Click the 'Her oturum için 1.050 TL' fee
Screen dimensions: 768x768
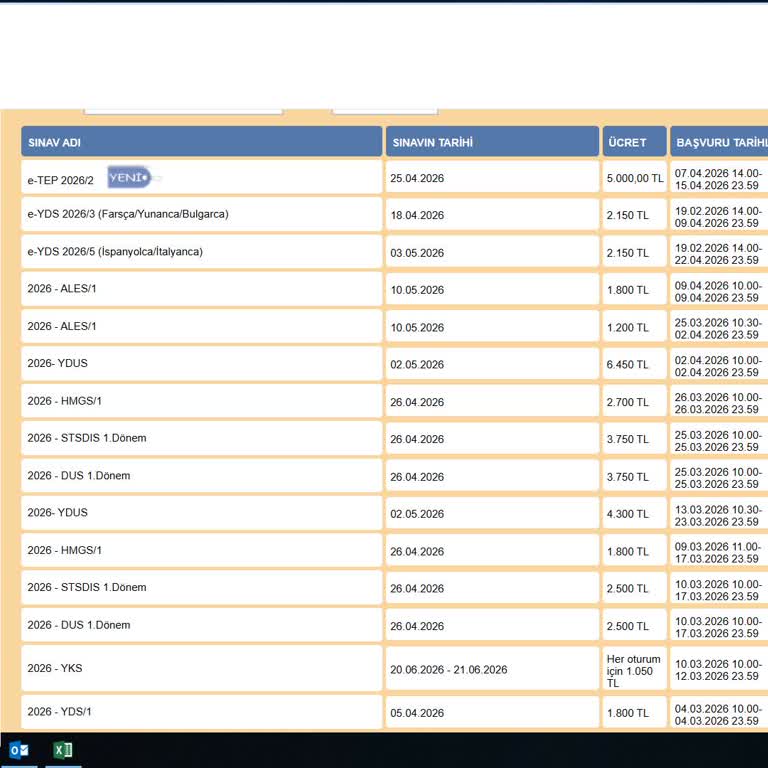point(633,670)
